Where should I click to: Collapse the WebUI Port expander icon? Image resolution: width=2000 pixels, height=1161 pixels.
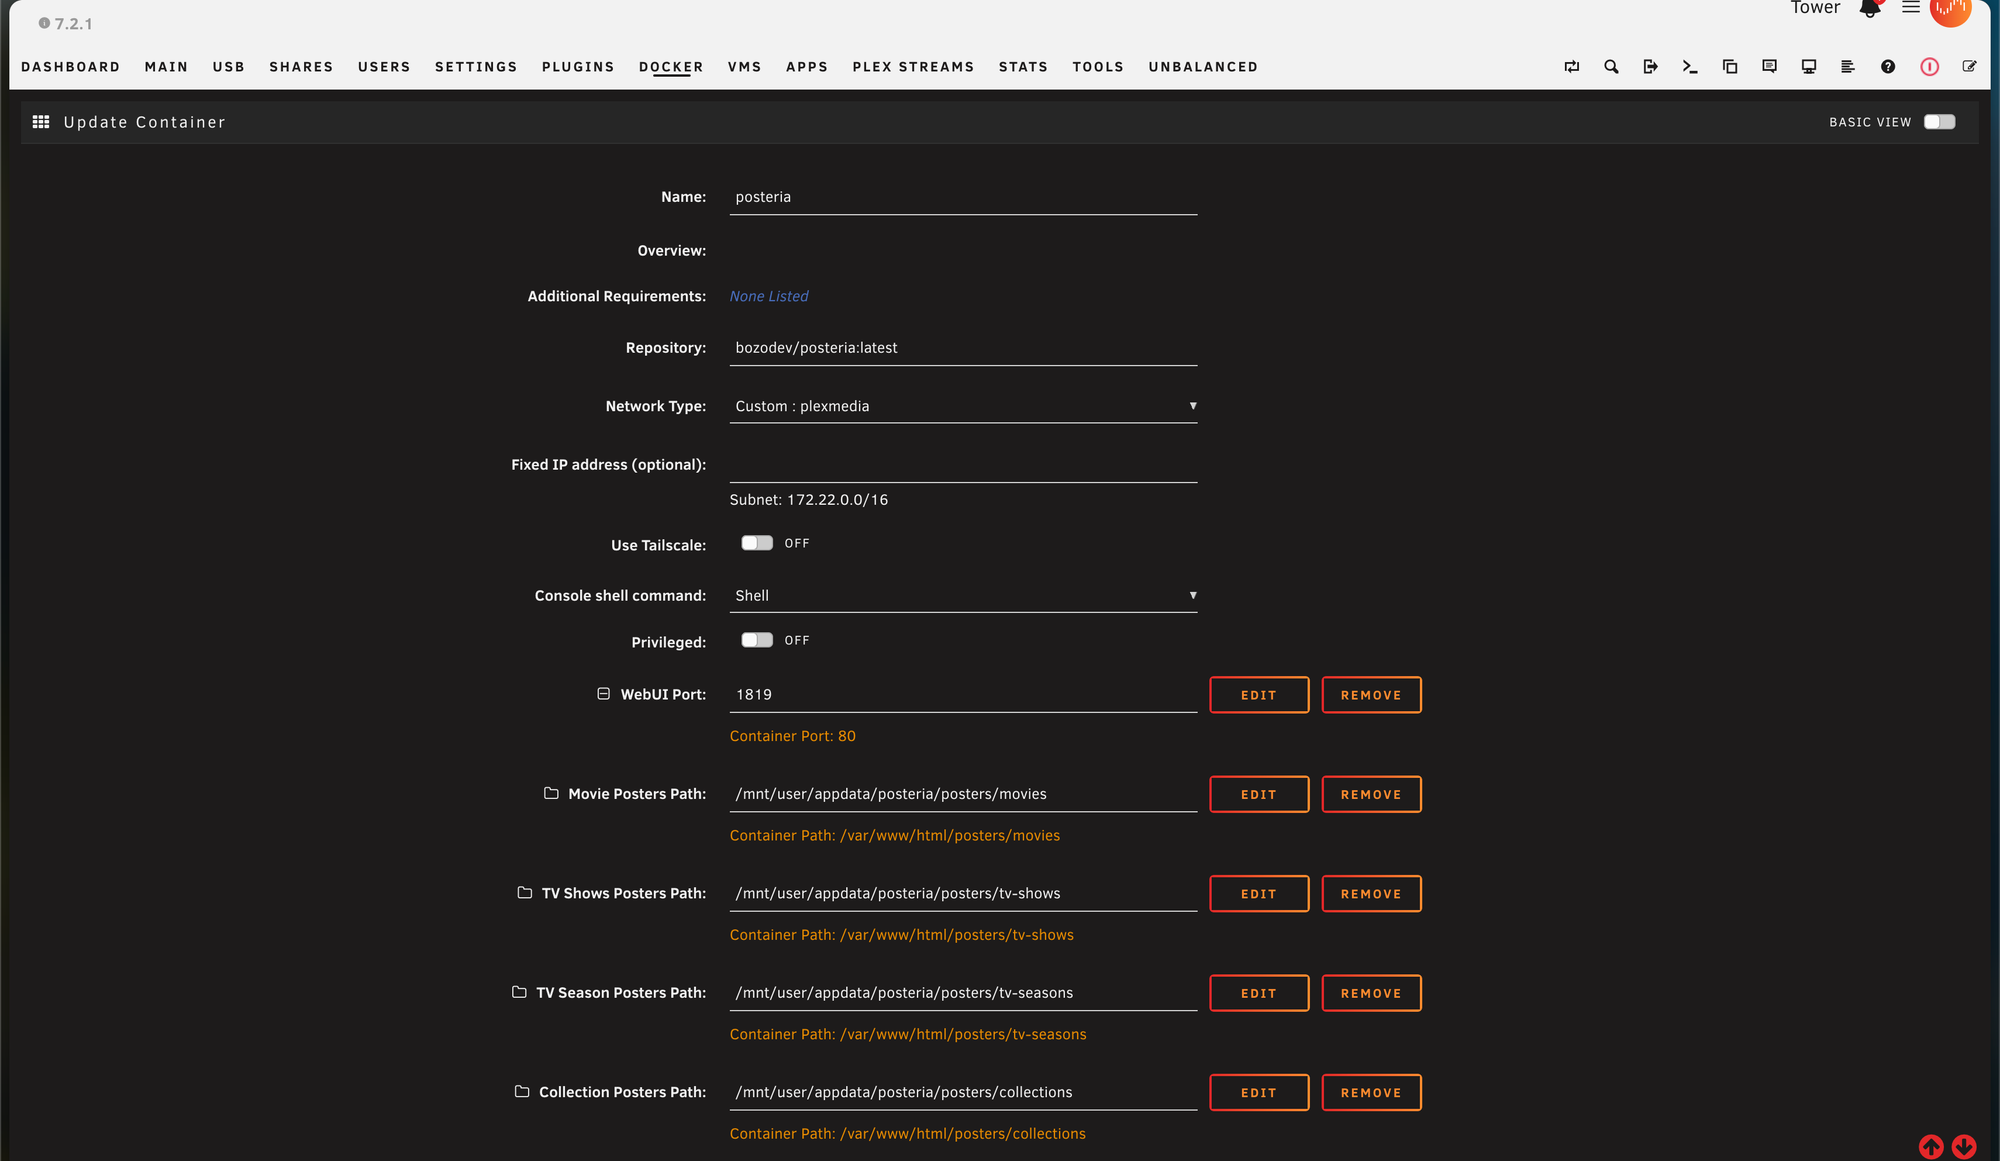point(603,694)
